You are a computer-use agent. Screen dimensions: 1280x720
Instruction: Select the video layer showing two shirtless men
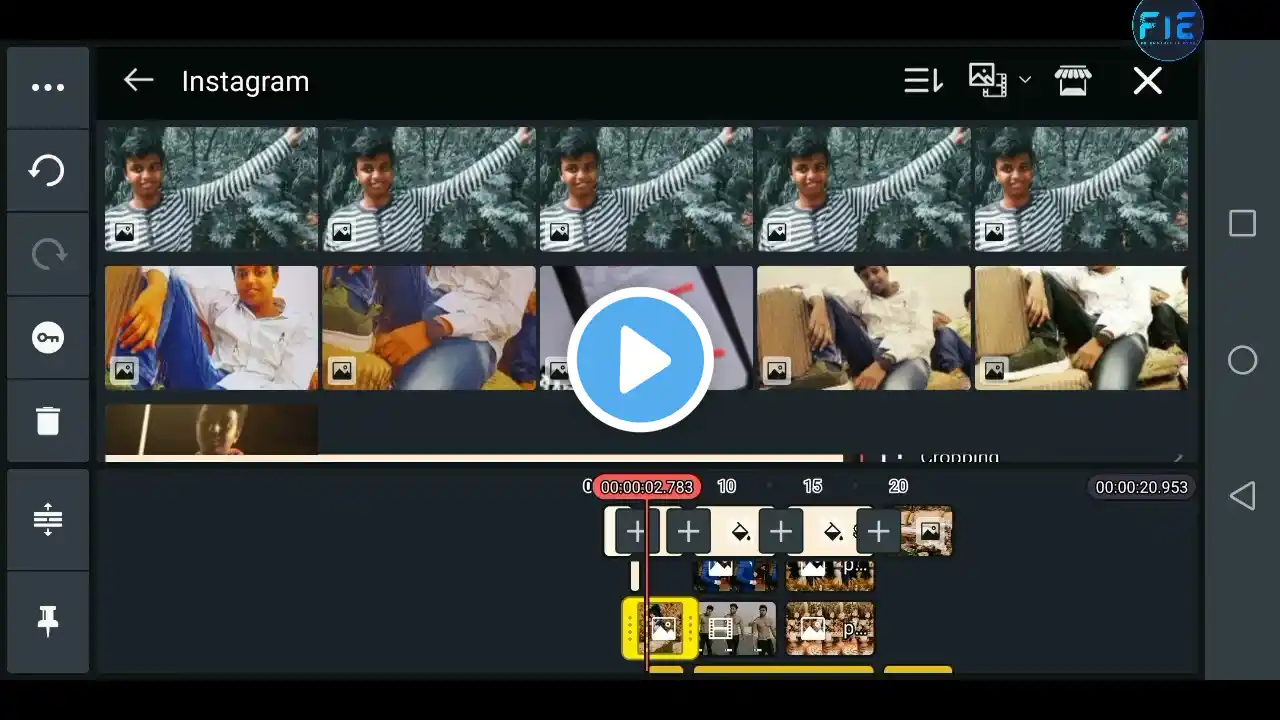(x=737, y=628)
